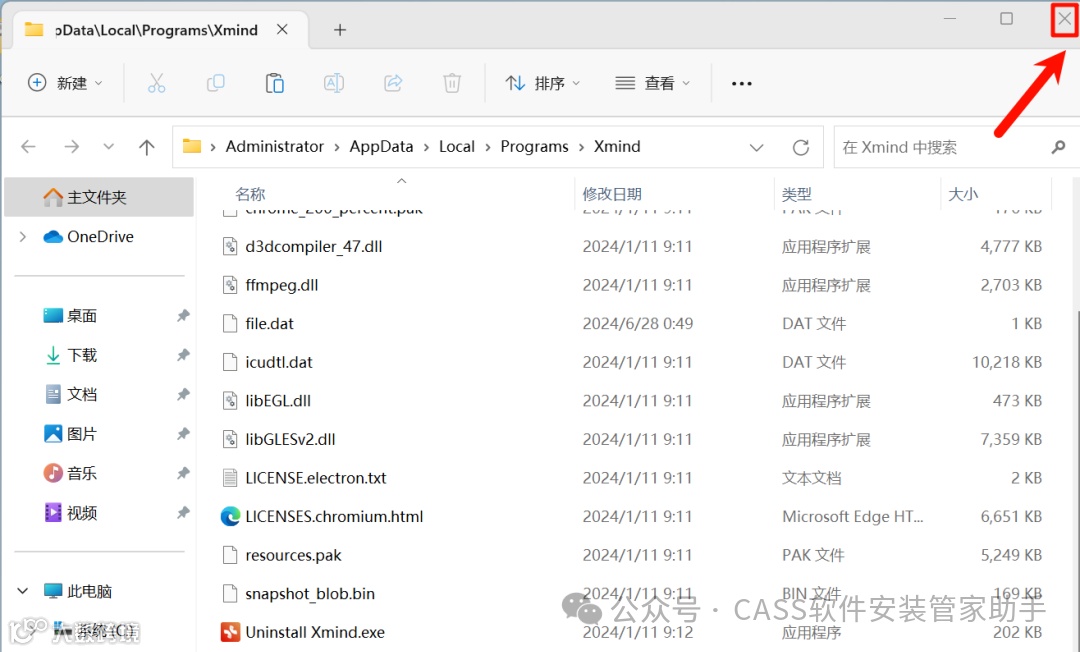Select file resources.pak

point(293,555)
